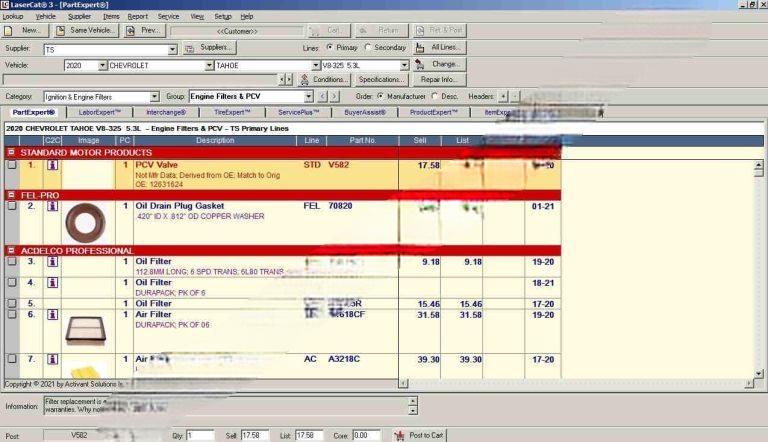Open the Setup menu
The height and width of the screenshot is (442, 768).
point(223,16)
